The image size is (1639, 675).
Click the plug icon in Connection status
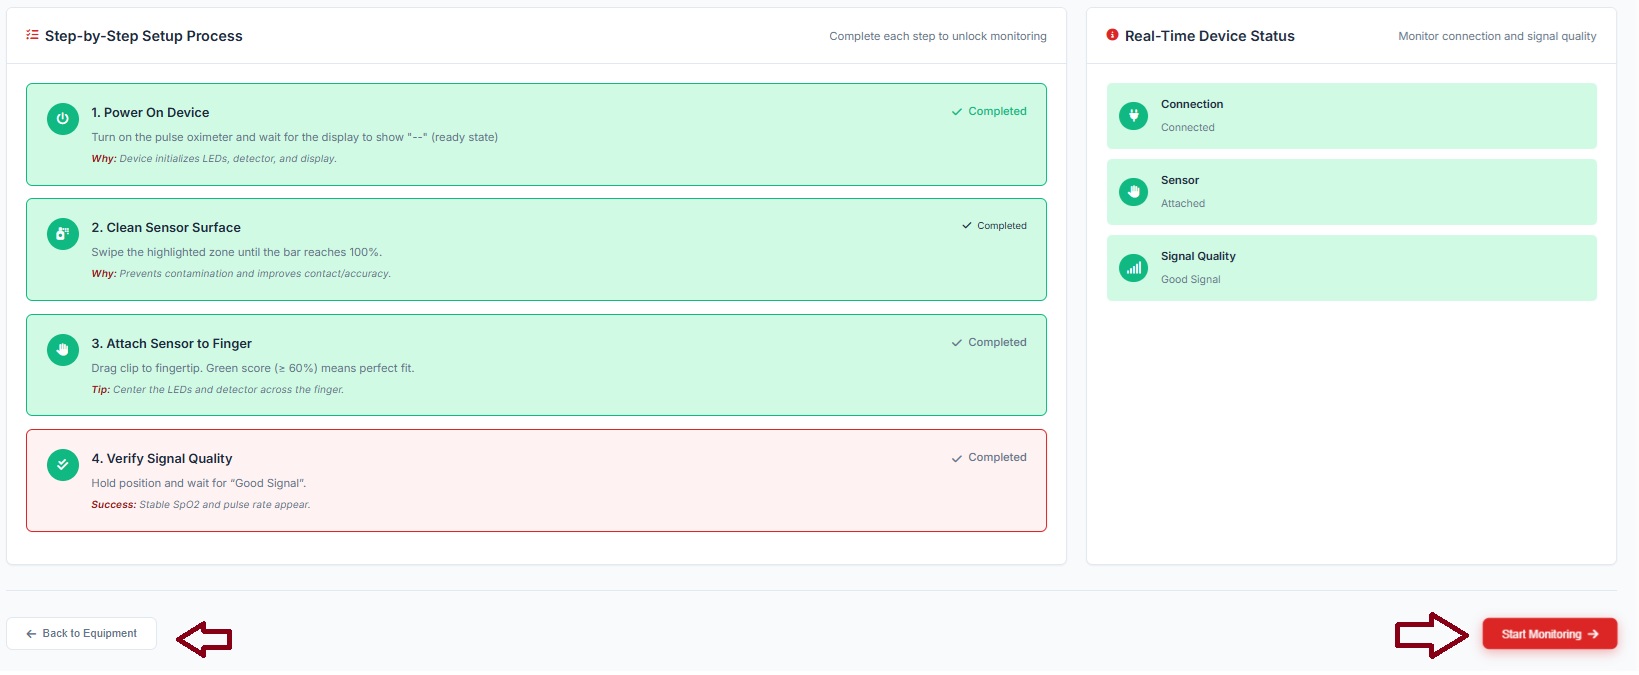pyautogui.click(x=1133, y=116)
